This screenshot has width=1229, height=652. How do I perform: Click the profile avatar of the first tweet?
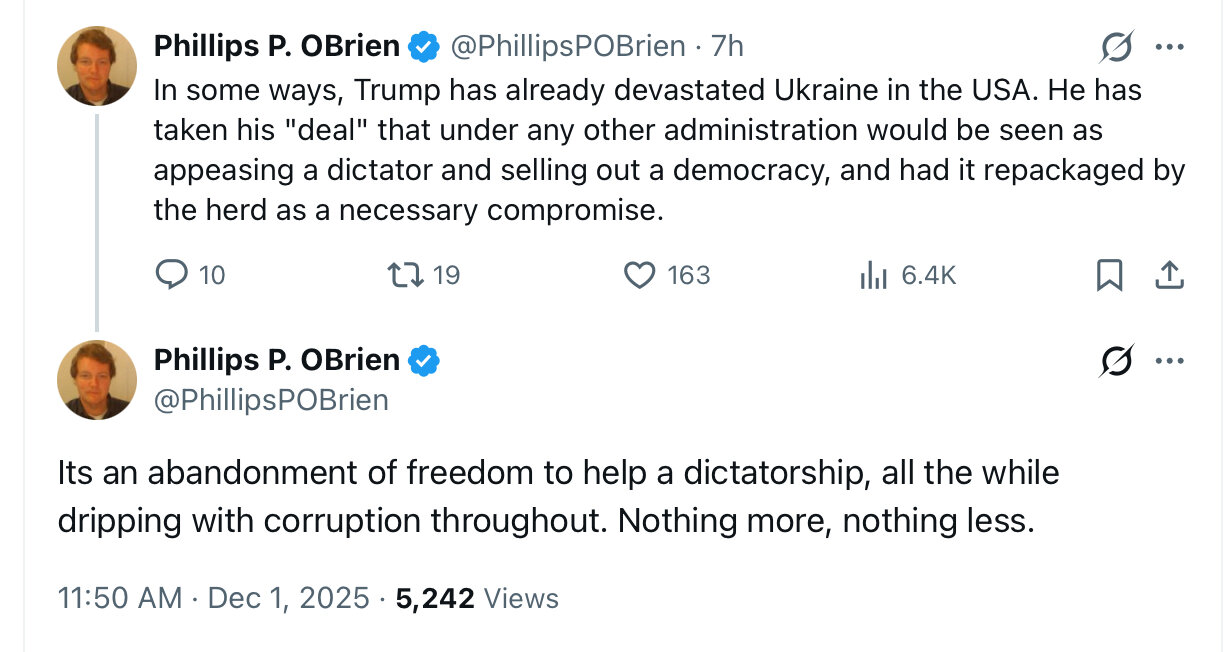[x=97, y=66]
